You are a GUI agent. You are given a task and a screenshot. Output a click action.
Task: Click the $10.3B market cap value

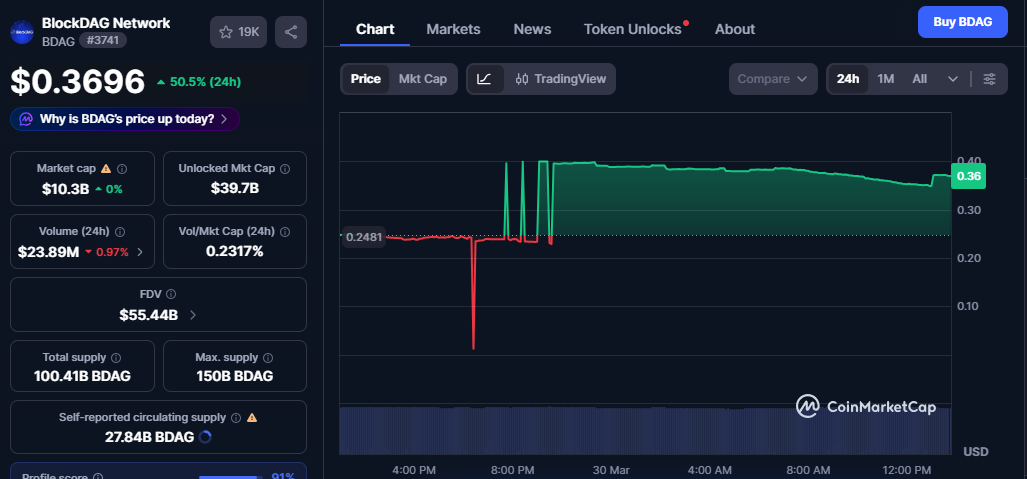(65, 189)
